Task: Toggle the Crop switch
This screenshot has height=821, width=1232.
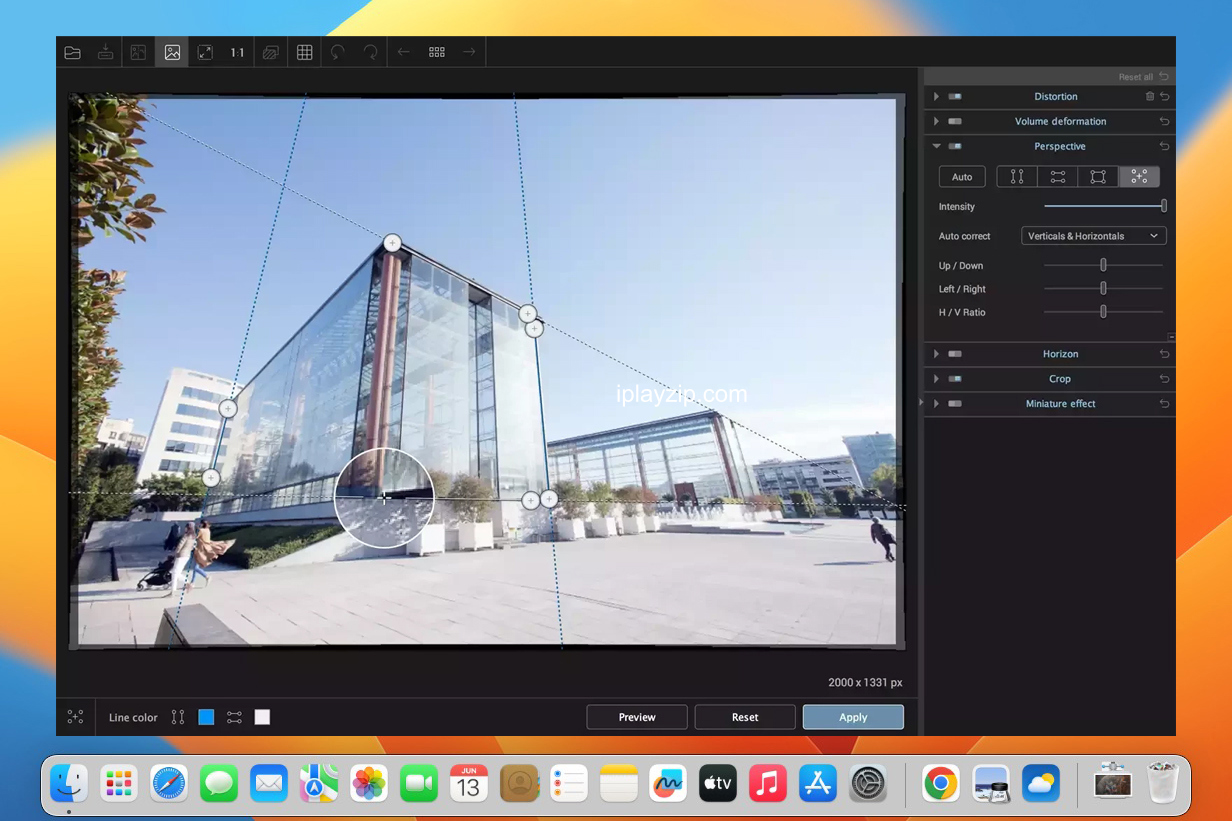Action: (x=955, y=379)
